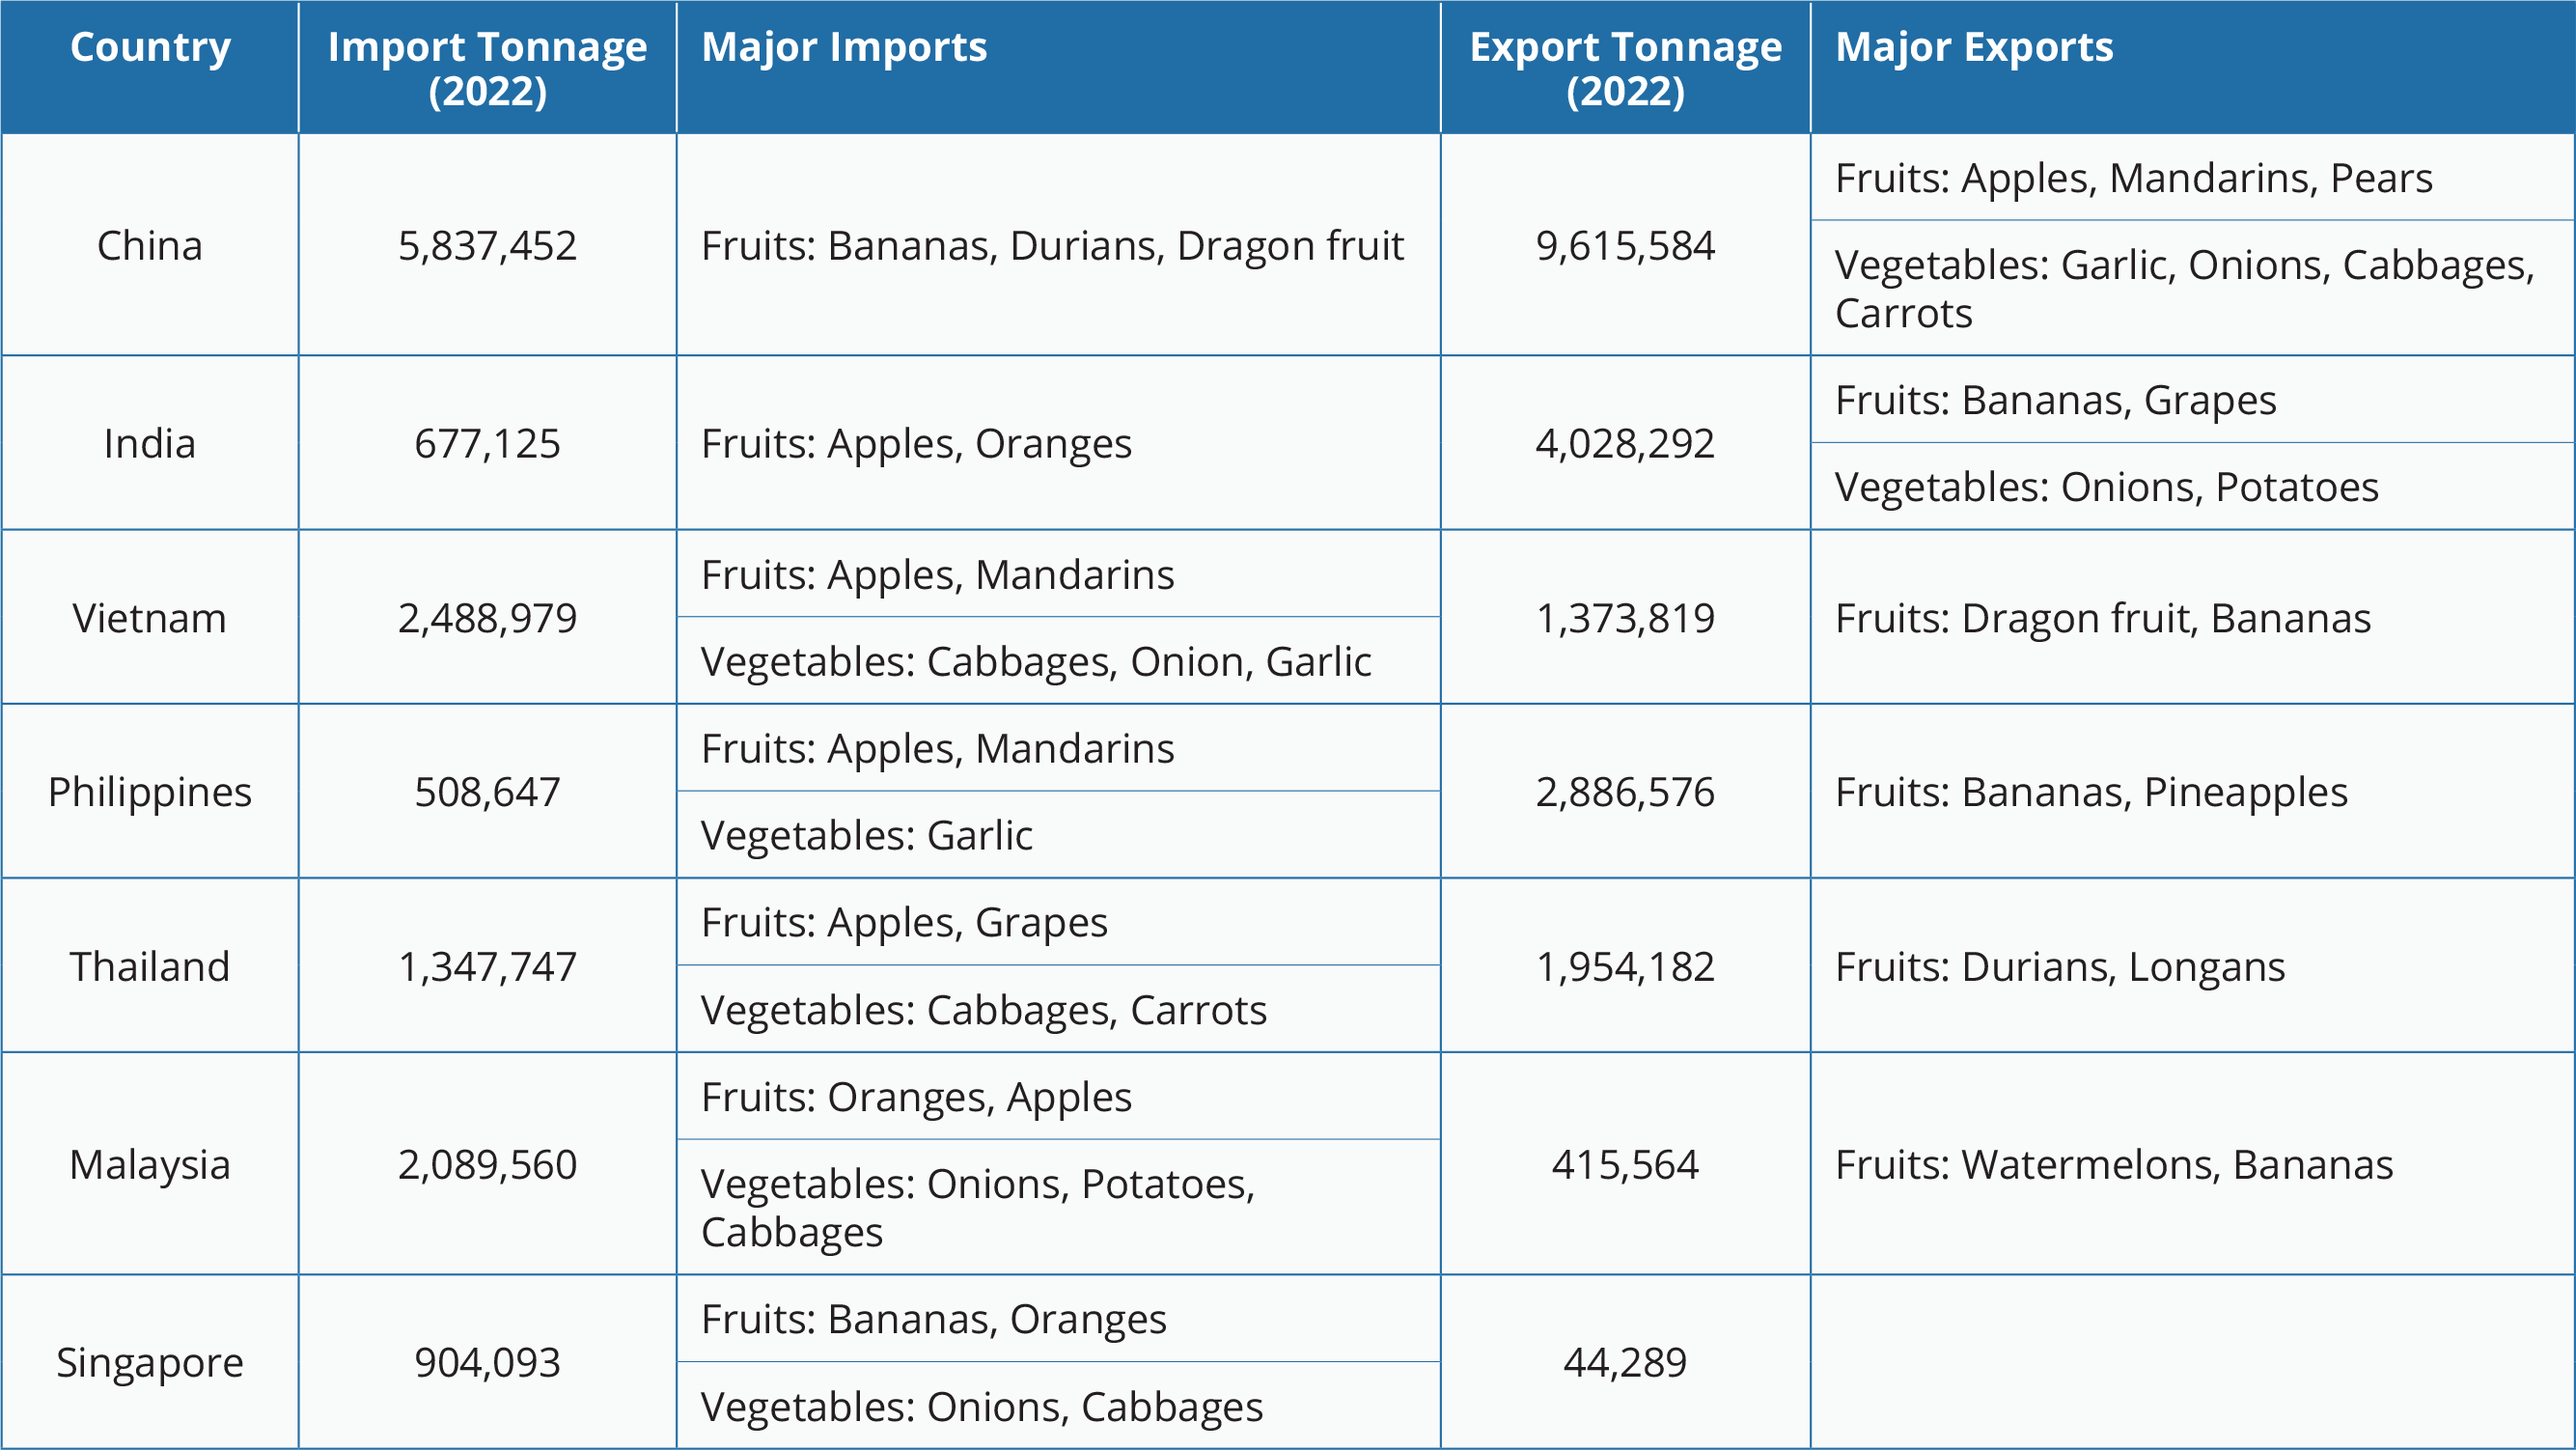The image size is (2576, 1450).
Task: Select Thailand's export tonnage 1,954,182
Action: pyautogui.click(x=1625, y=966)
